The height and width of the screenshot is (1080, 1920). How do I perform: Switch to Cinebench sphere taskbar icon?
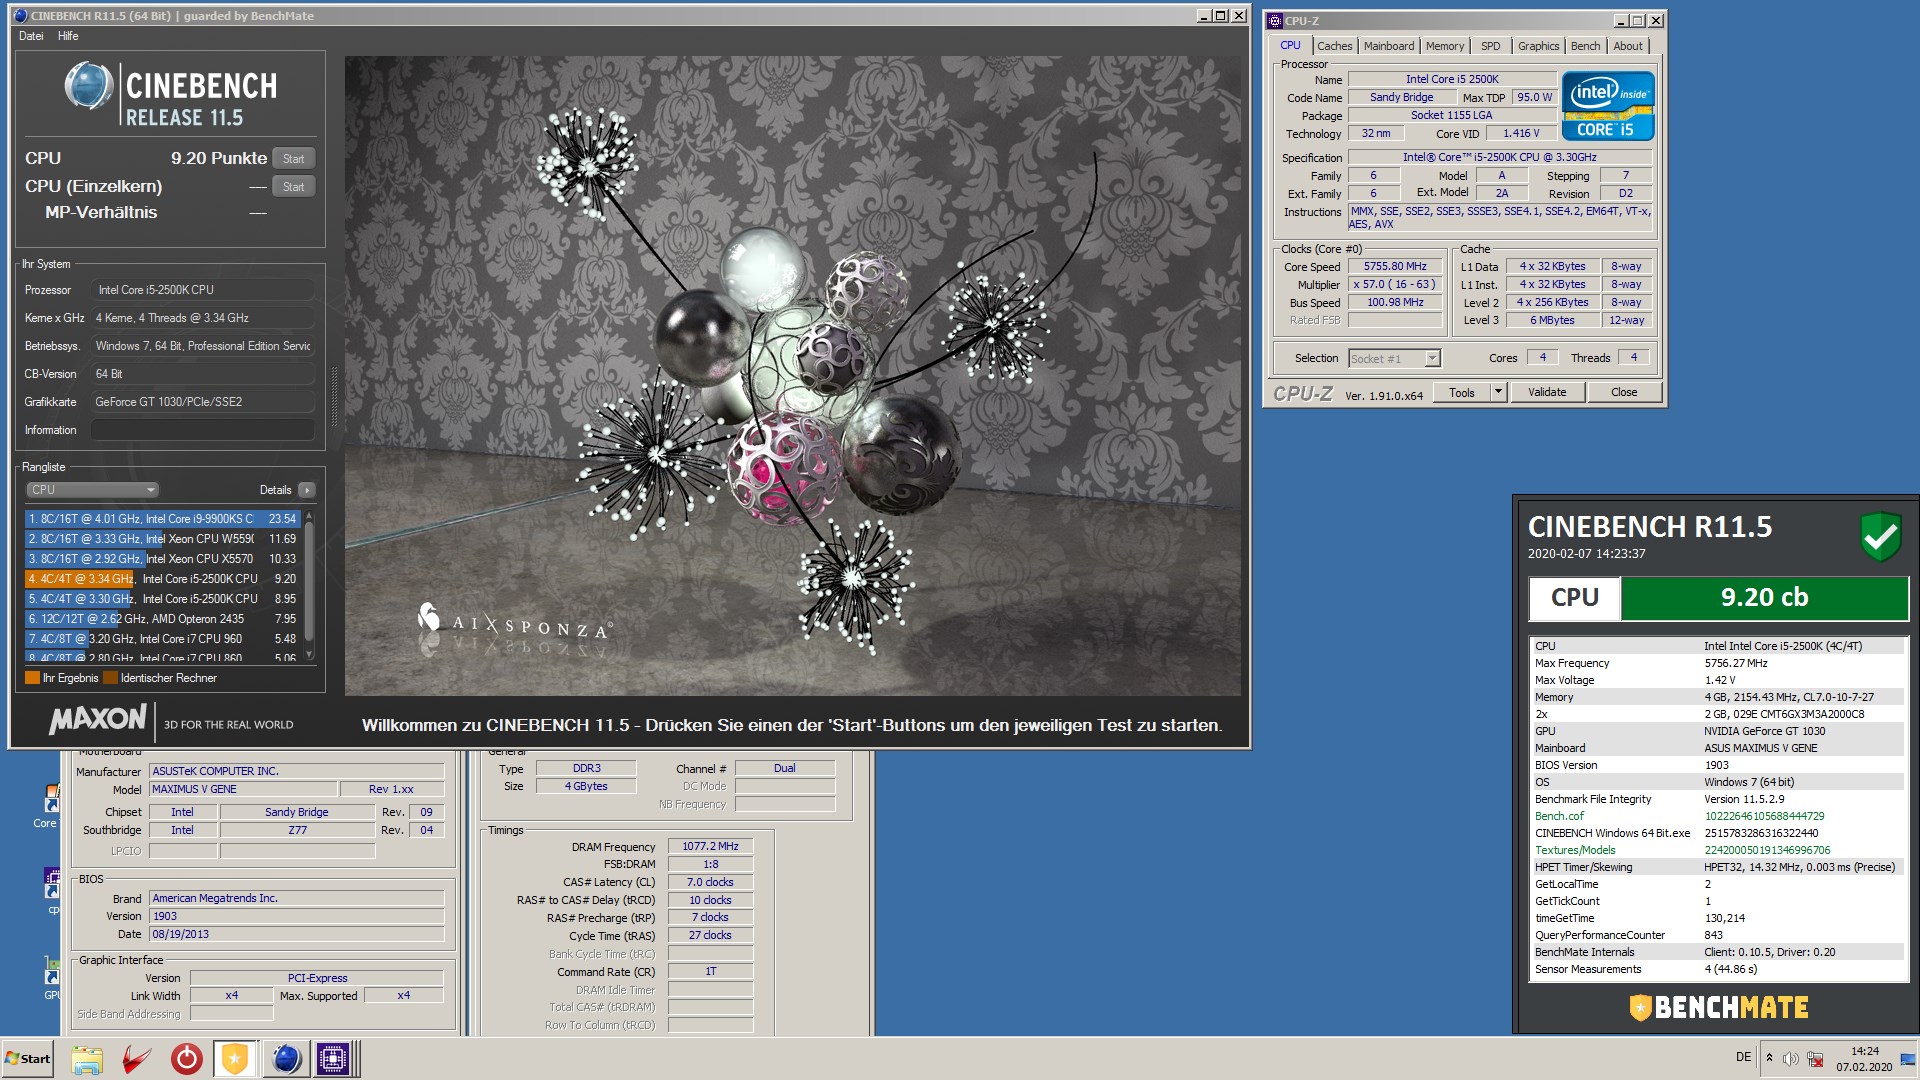[286, 1059]
